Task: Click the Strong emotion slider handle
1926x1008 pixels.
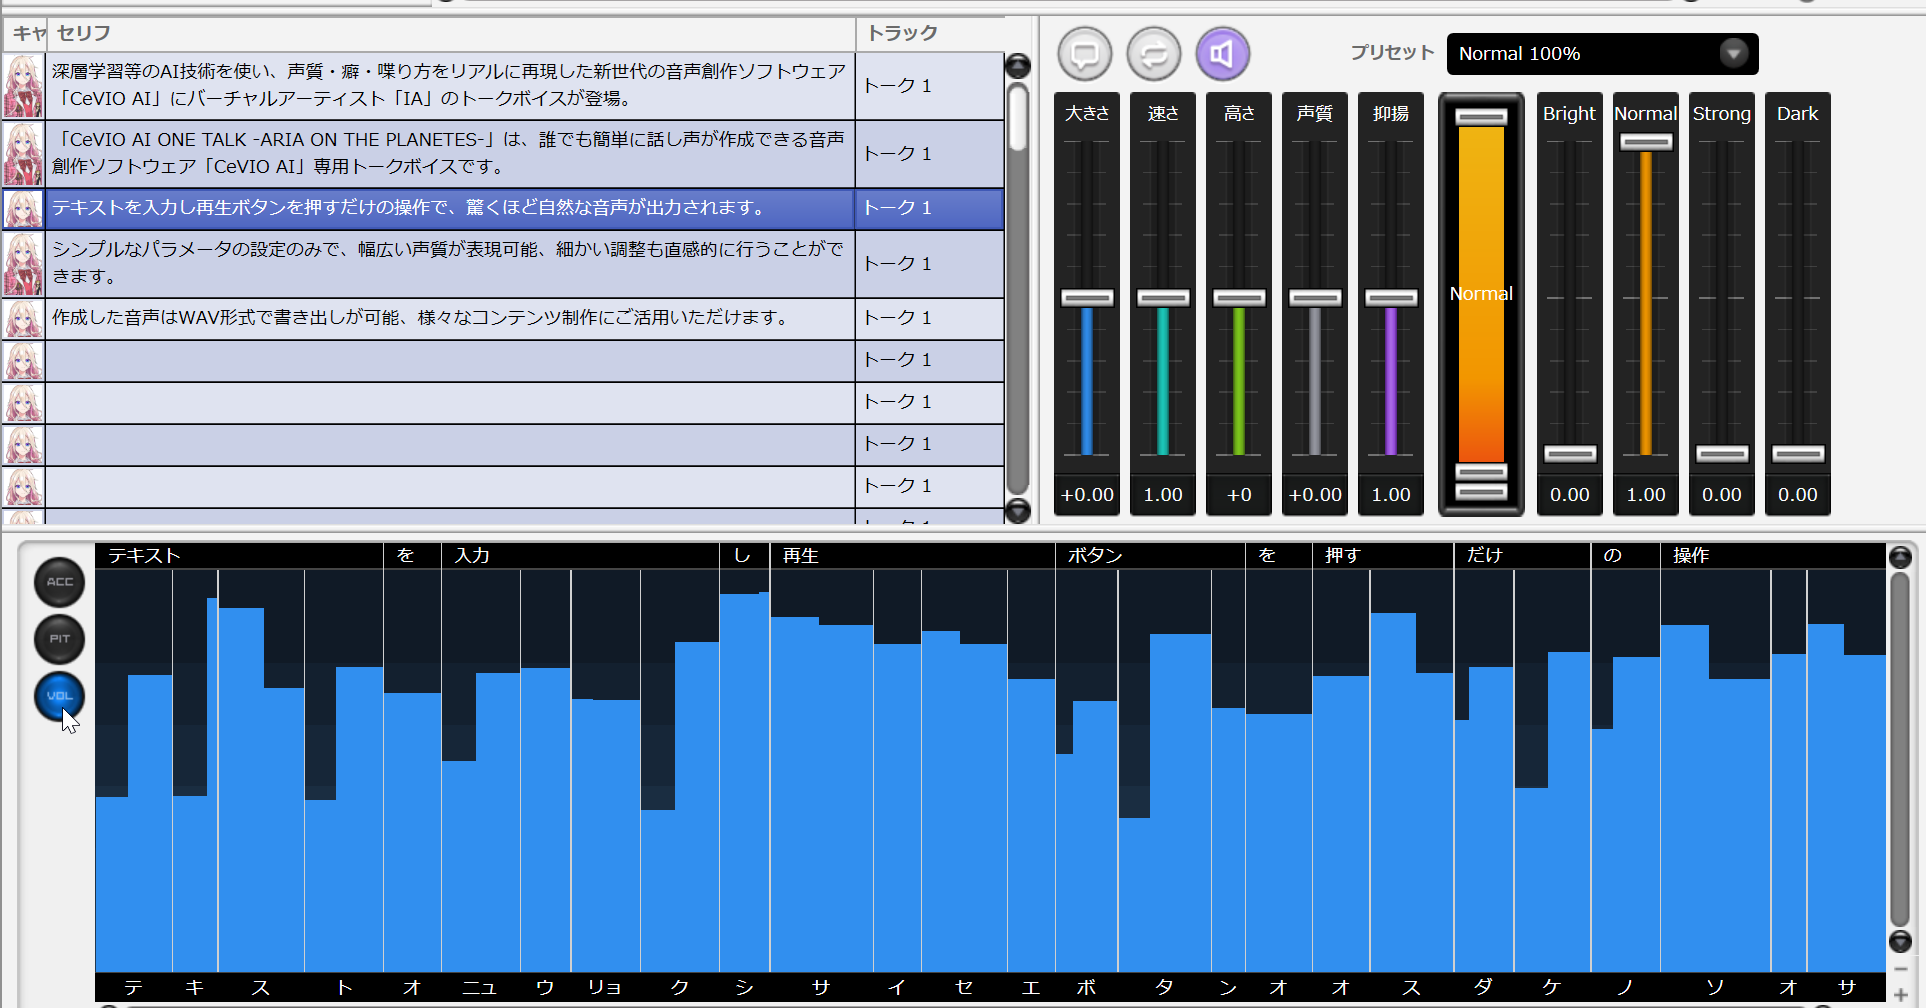Action: 1722,454
